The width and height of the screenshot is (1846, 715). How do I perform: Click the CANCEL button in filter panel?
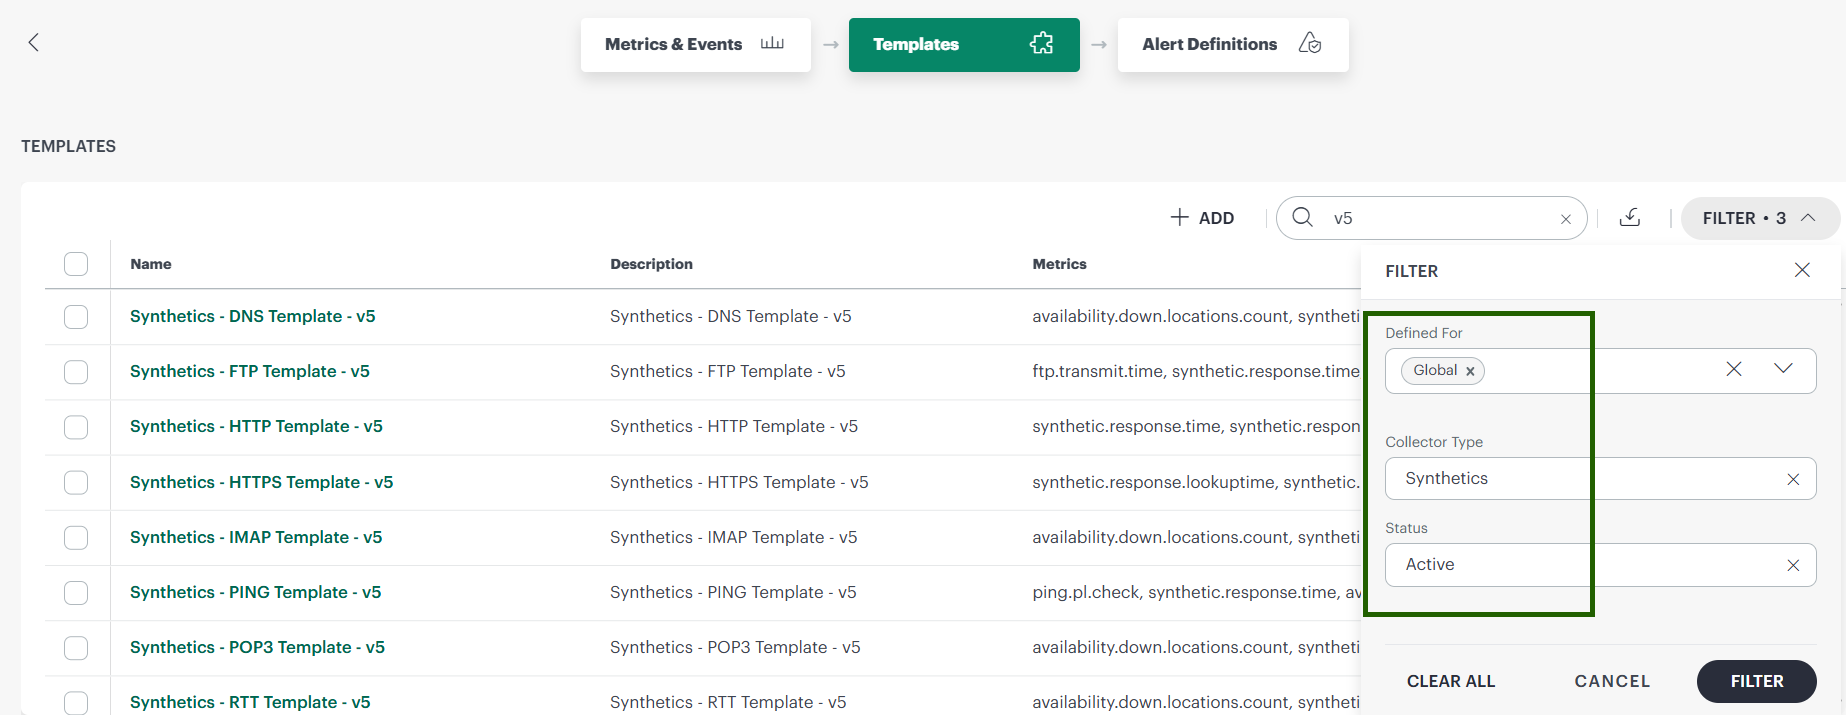tap(1612, 681)
